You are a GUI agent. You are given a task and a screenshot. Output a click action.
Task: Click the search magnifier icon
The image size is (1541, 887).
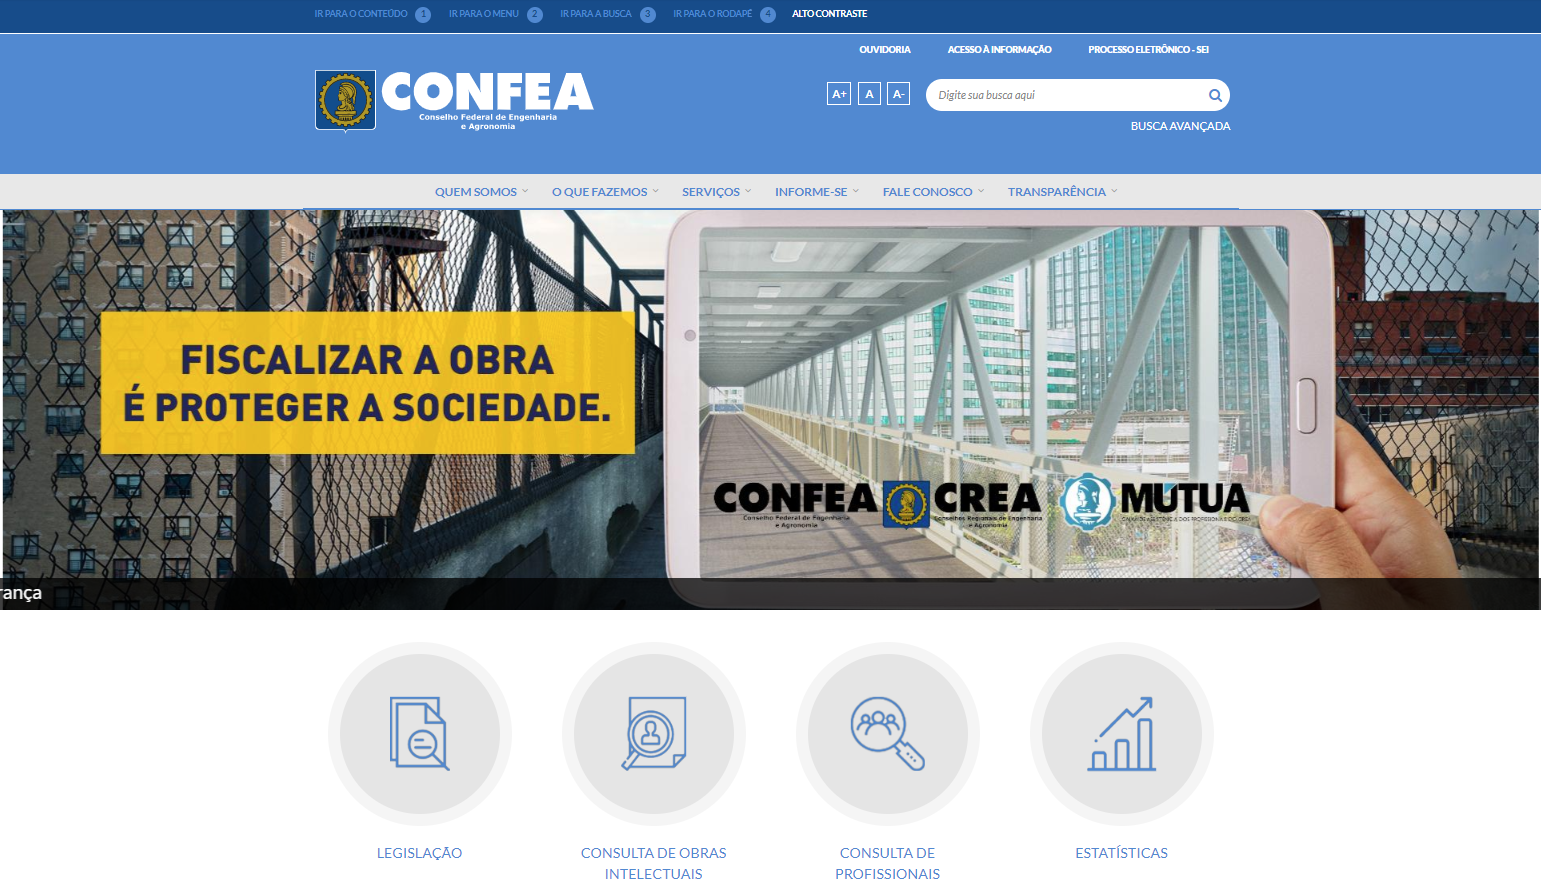click(1215, 95)
